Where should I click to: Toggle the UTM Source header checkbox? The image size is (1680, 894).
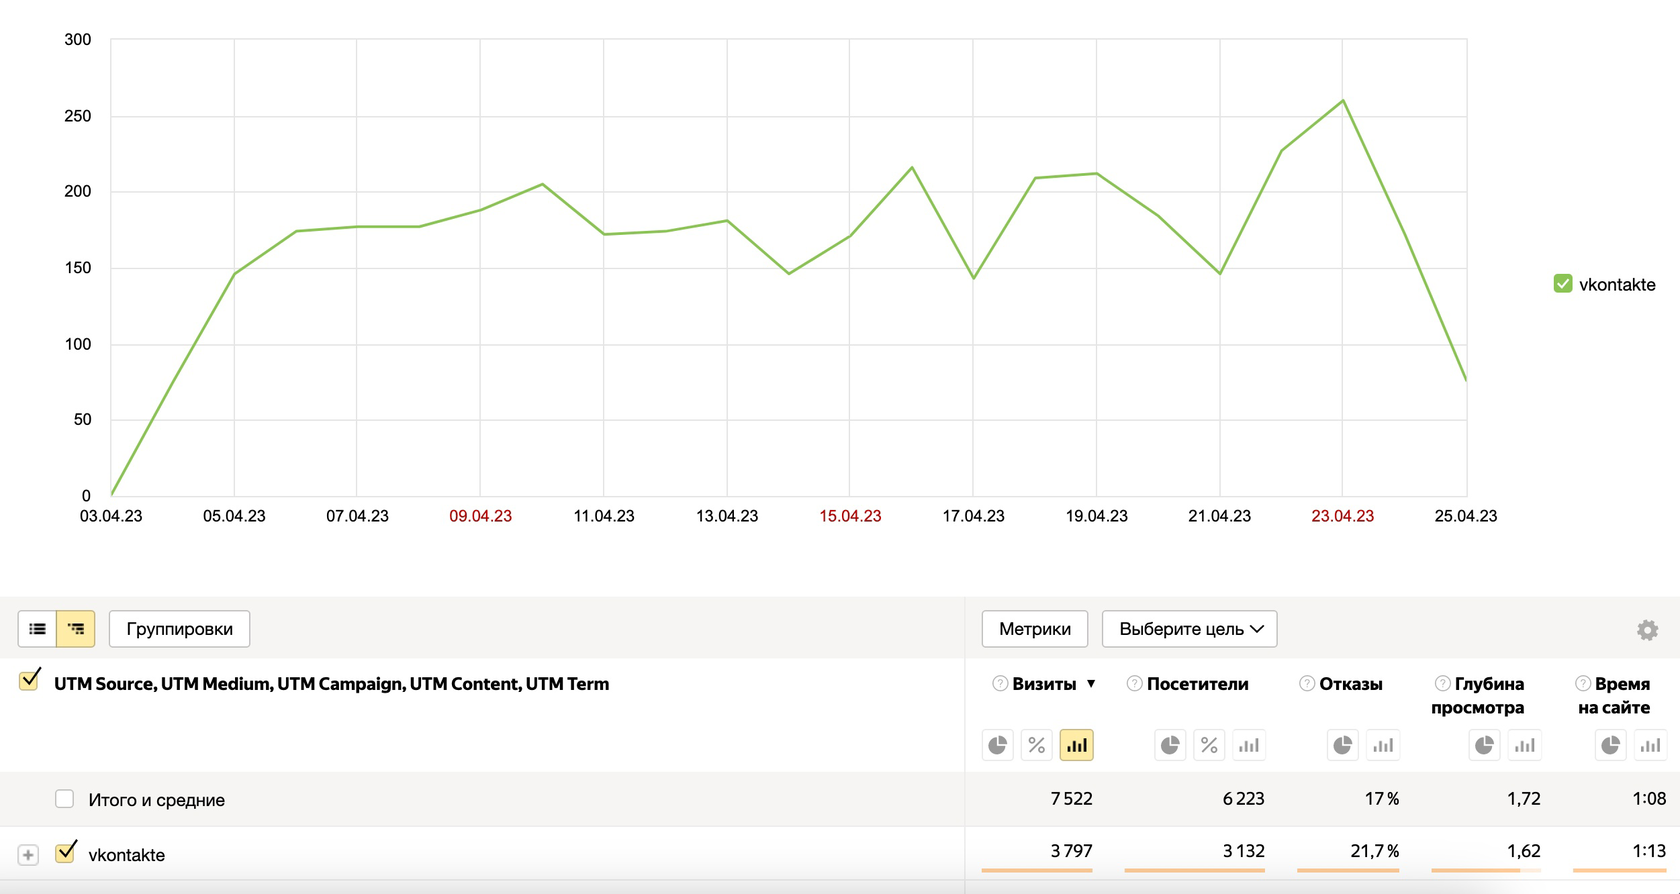[29, 681]
